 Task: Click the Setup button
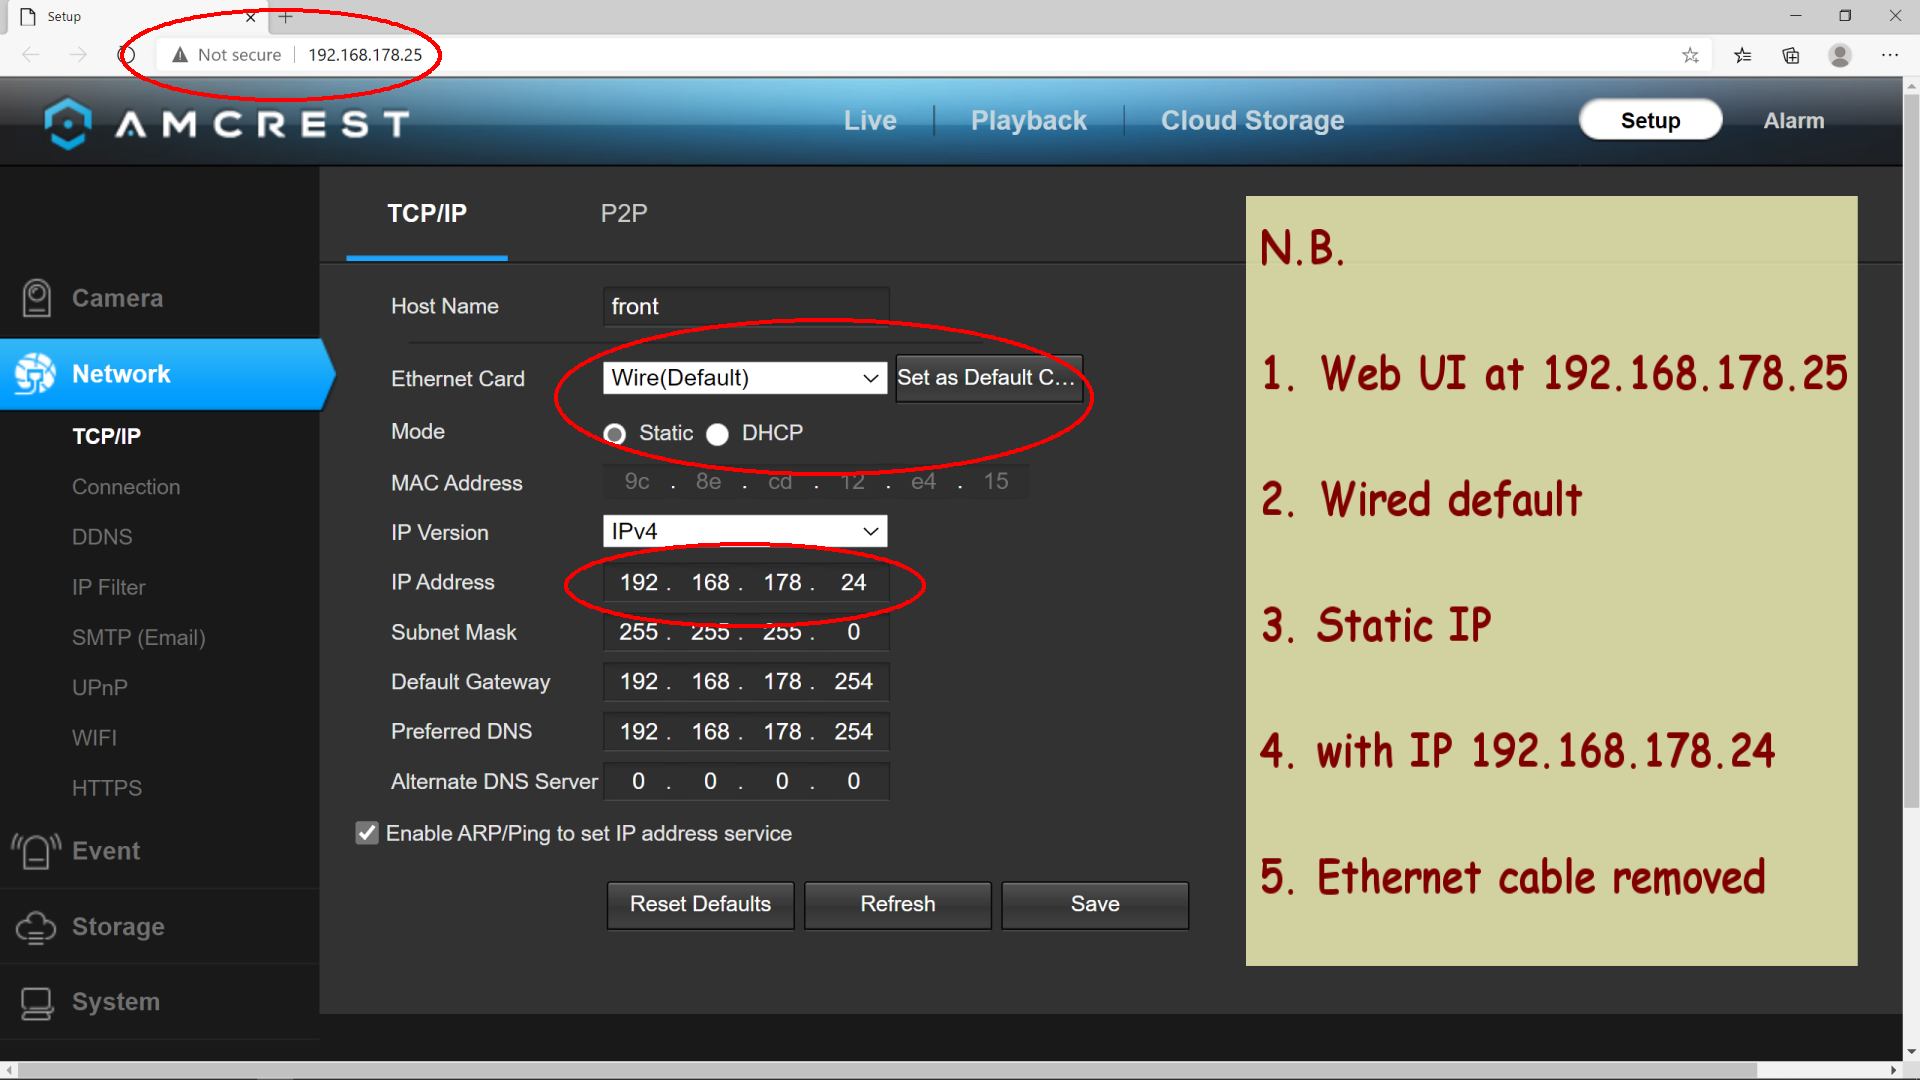(1650, 120)
